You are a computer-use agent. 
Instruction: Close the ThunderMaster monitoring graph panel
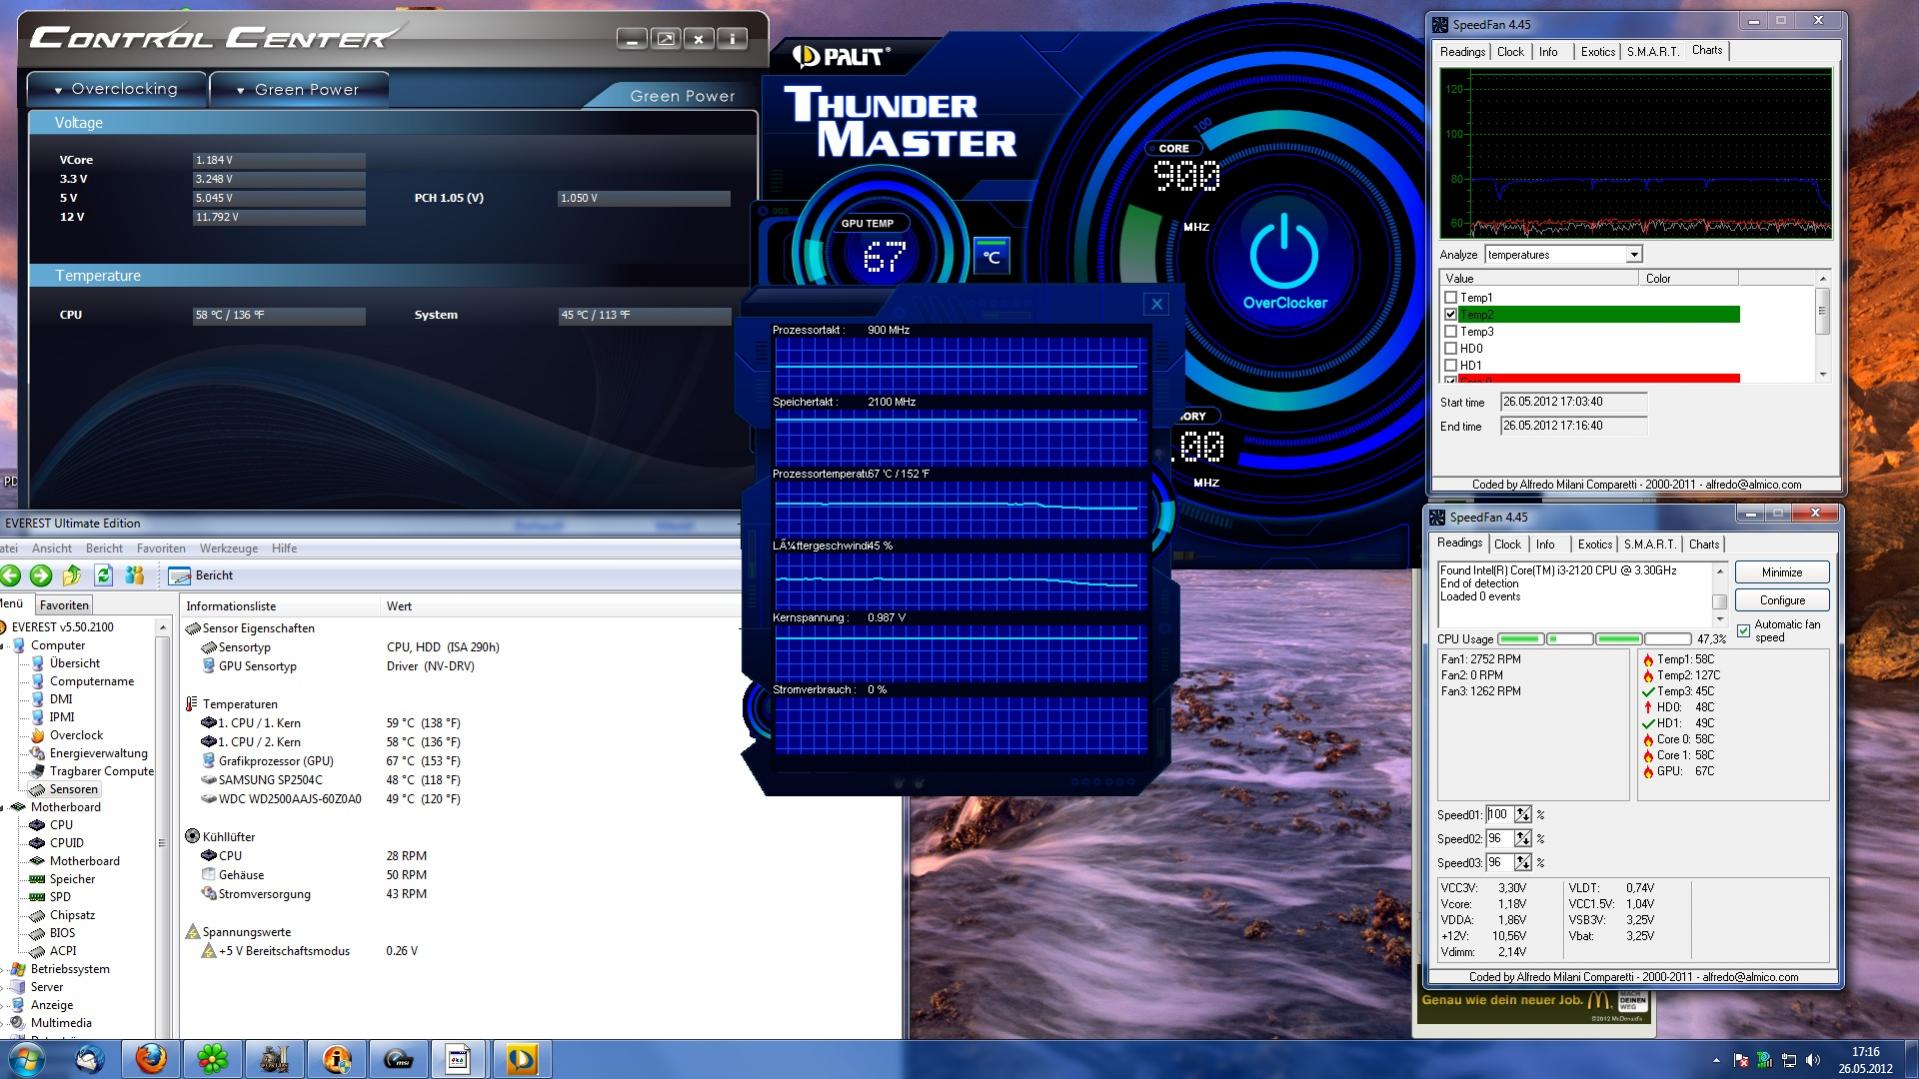coord(1157,304)
